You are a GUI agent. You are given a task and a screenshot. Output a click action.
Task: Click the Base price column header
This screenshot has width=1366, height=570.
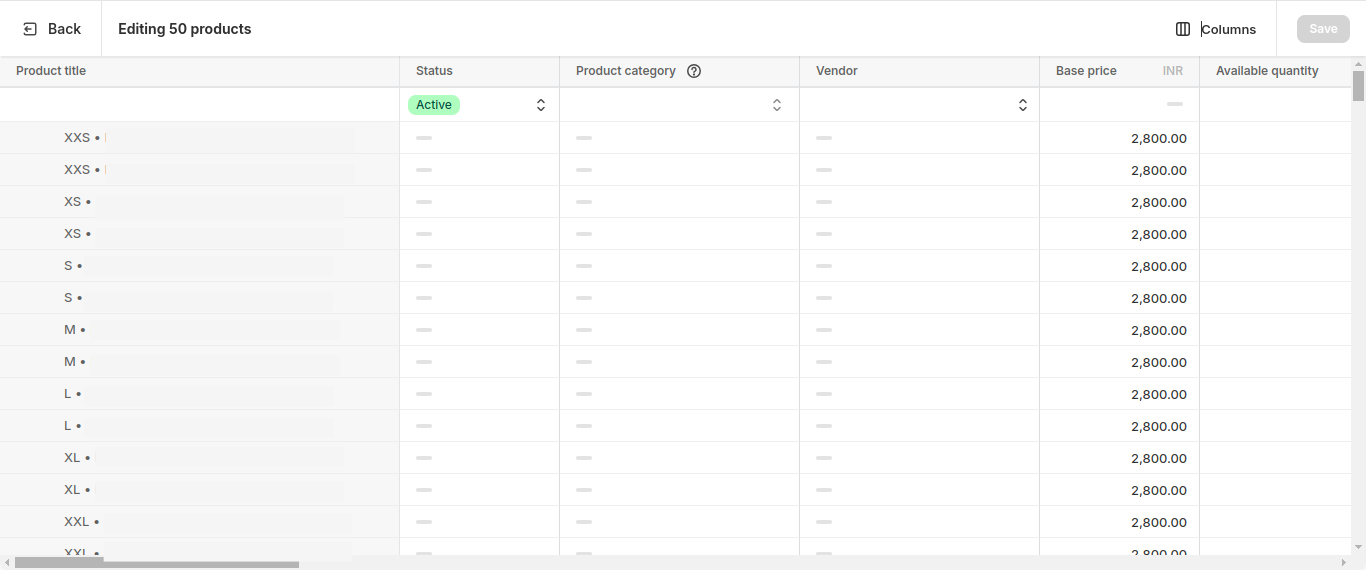(1086, 71)
